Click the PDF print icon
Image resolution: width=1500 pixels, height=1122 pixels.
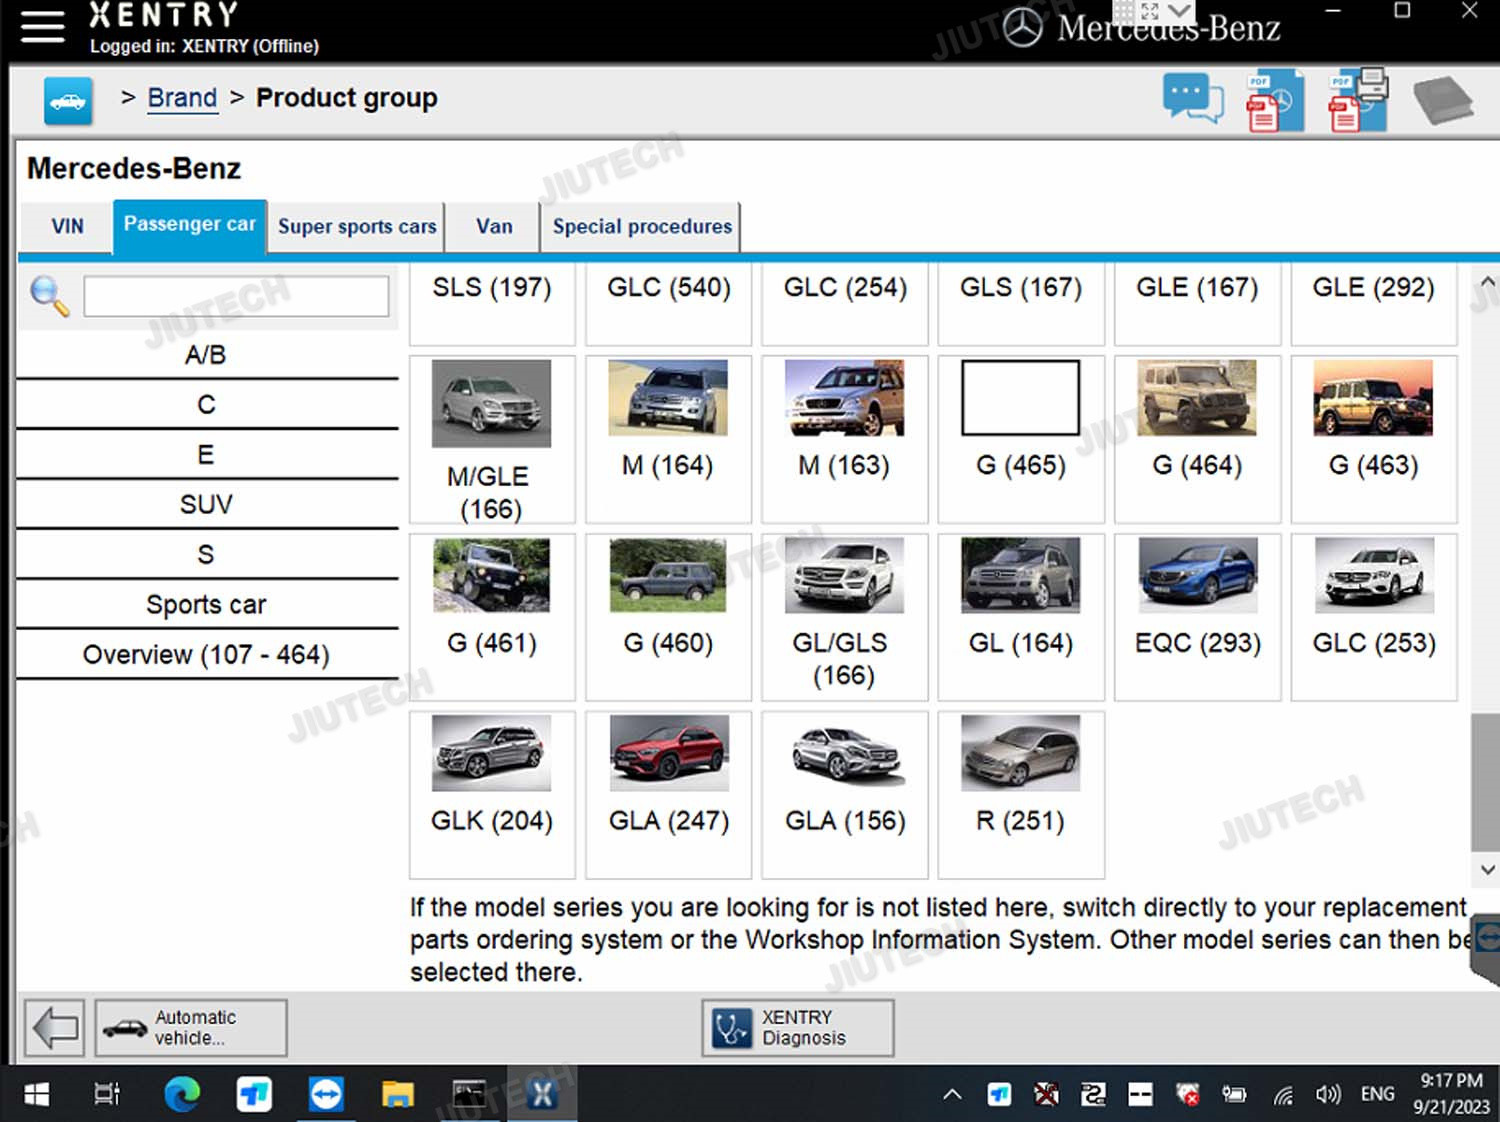[x=1357, y=101]
